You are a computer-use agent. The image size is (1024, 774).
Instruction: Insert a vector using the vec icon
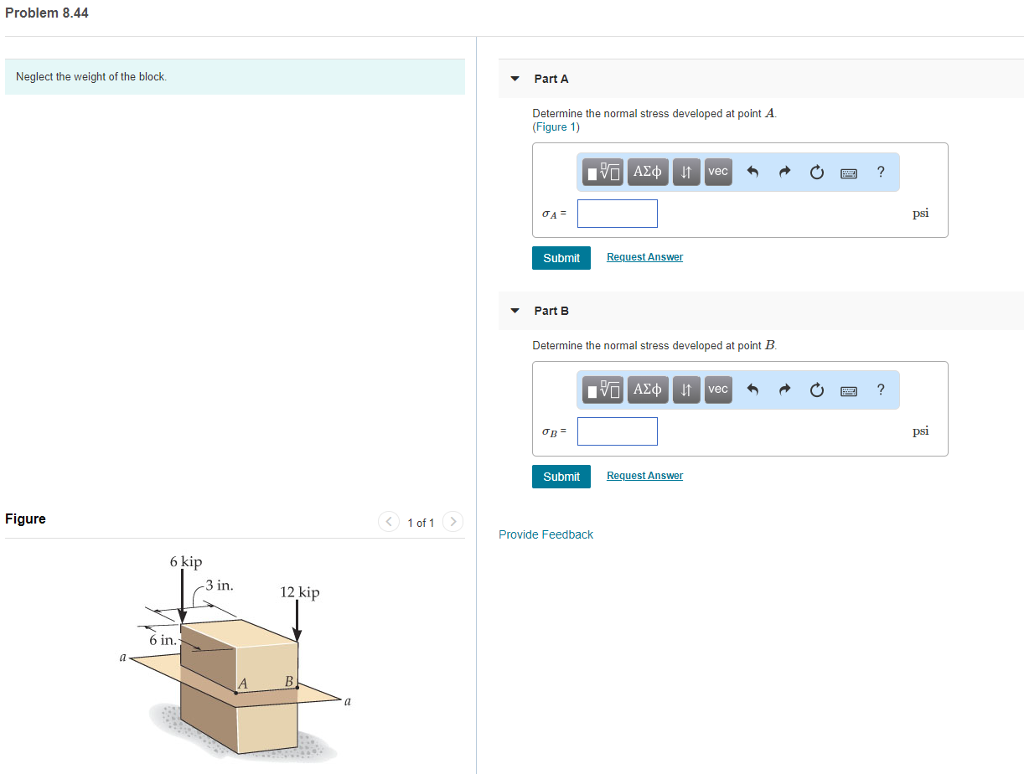click(717, 171)
